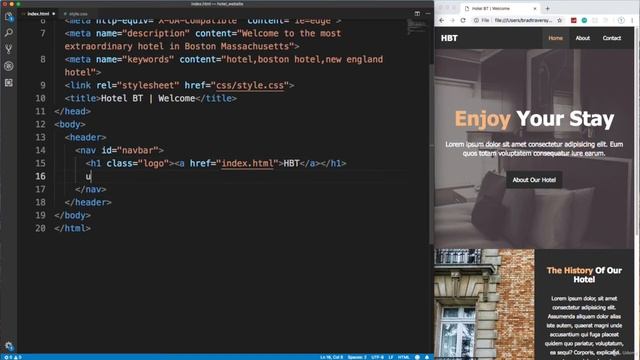
Task: Change language mode via HTML status item
Action: [x=404, y=357]
